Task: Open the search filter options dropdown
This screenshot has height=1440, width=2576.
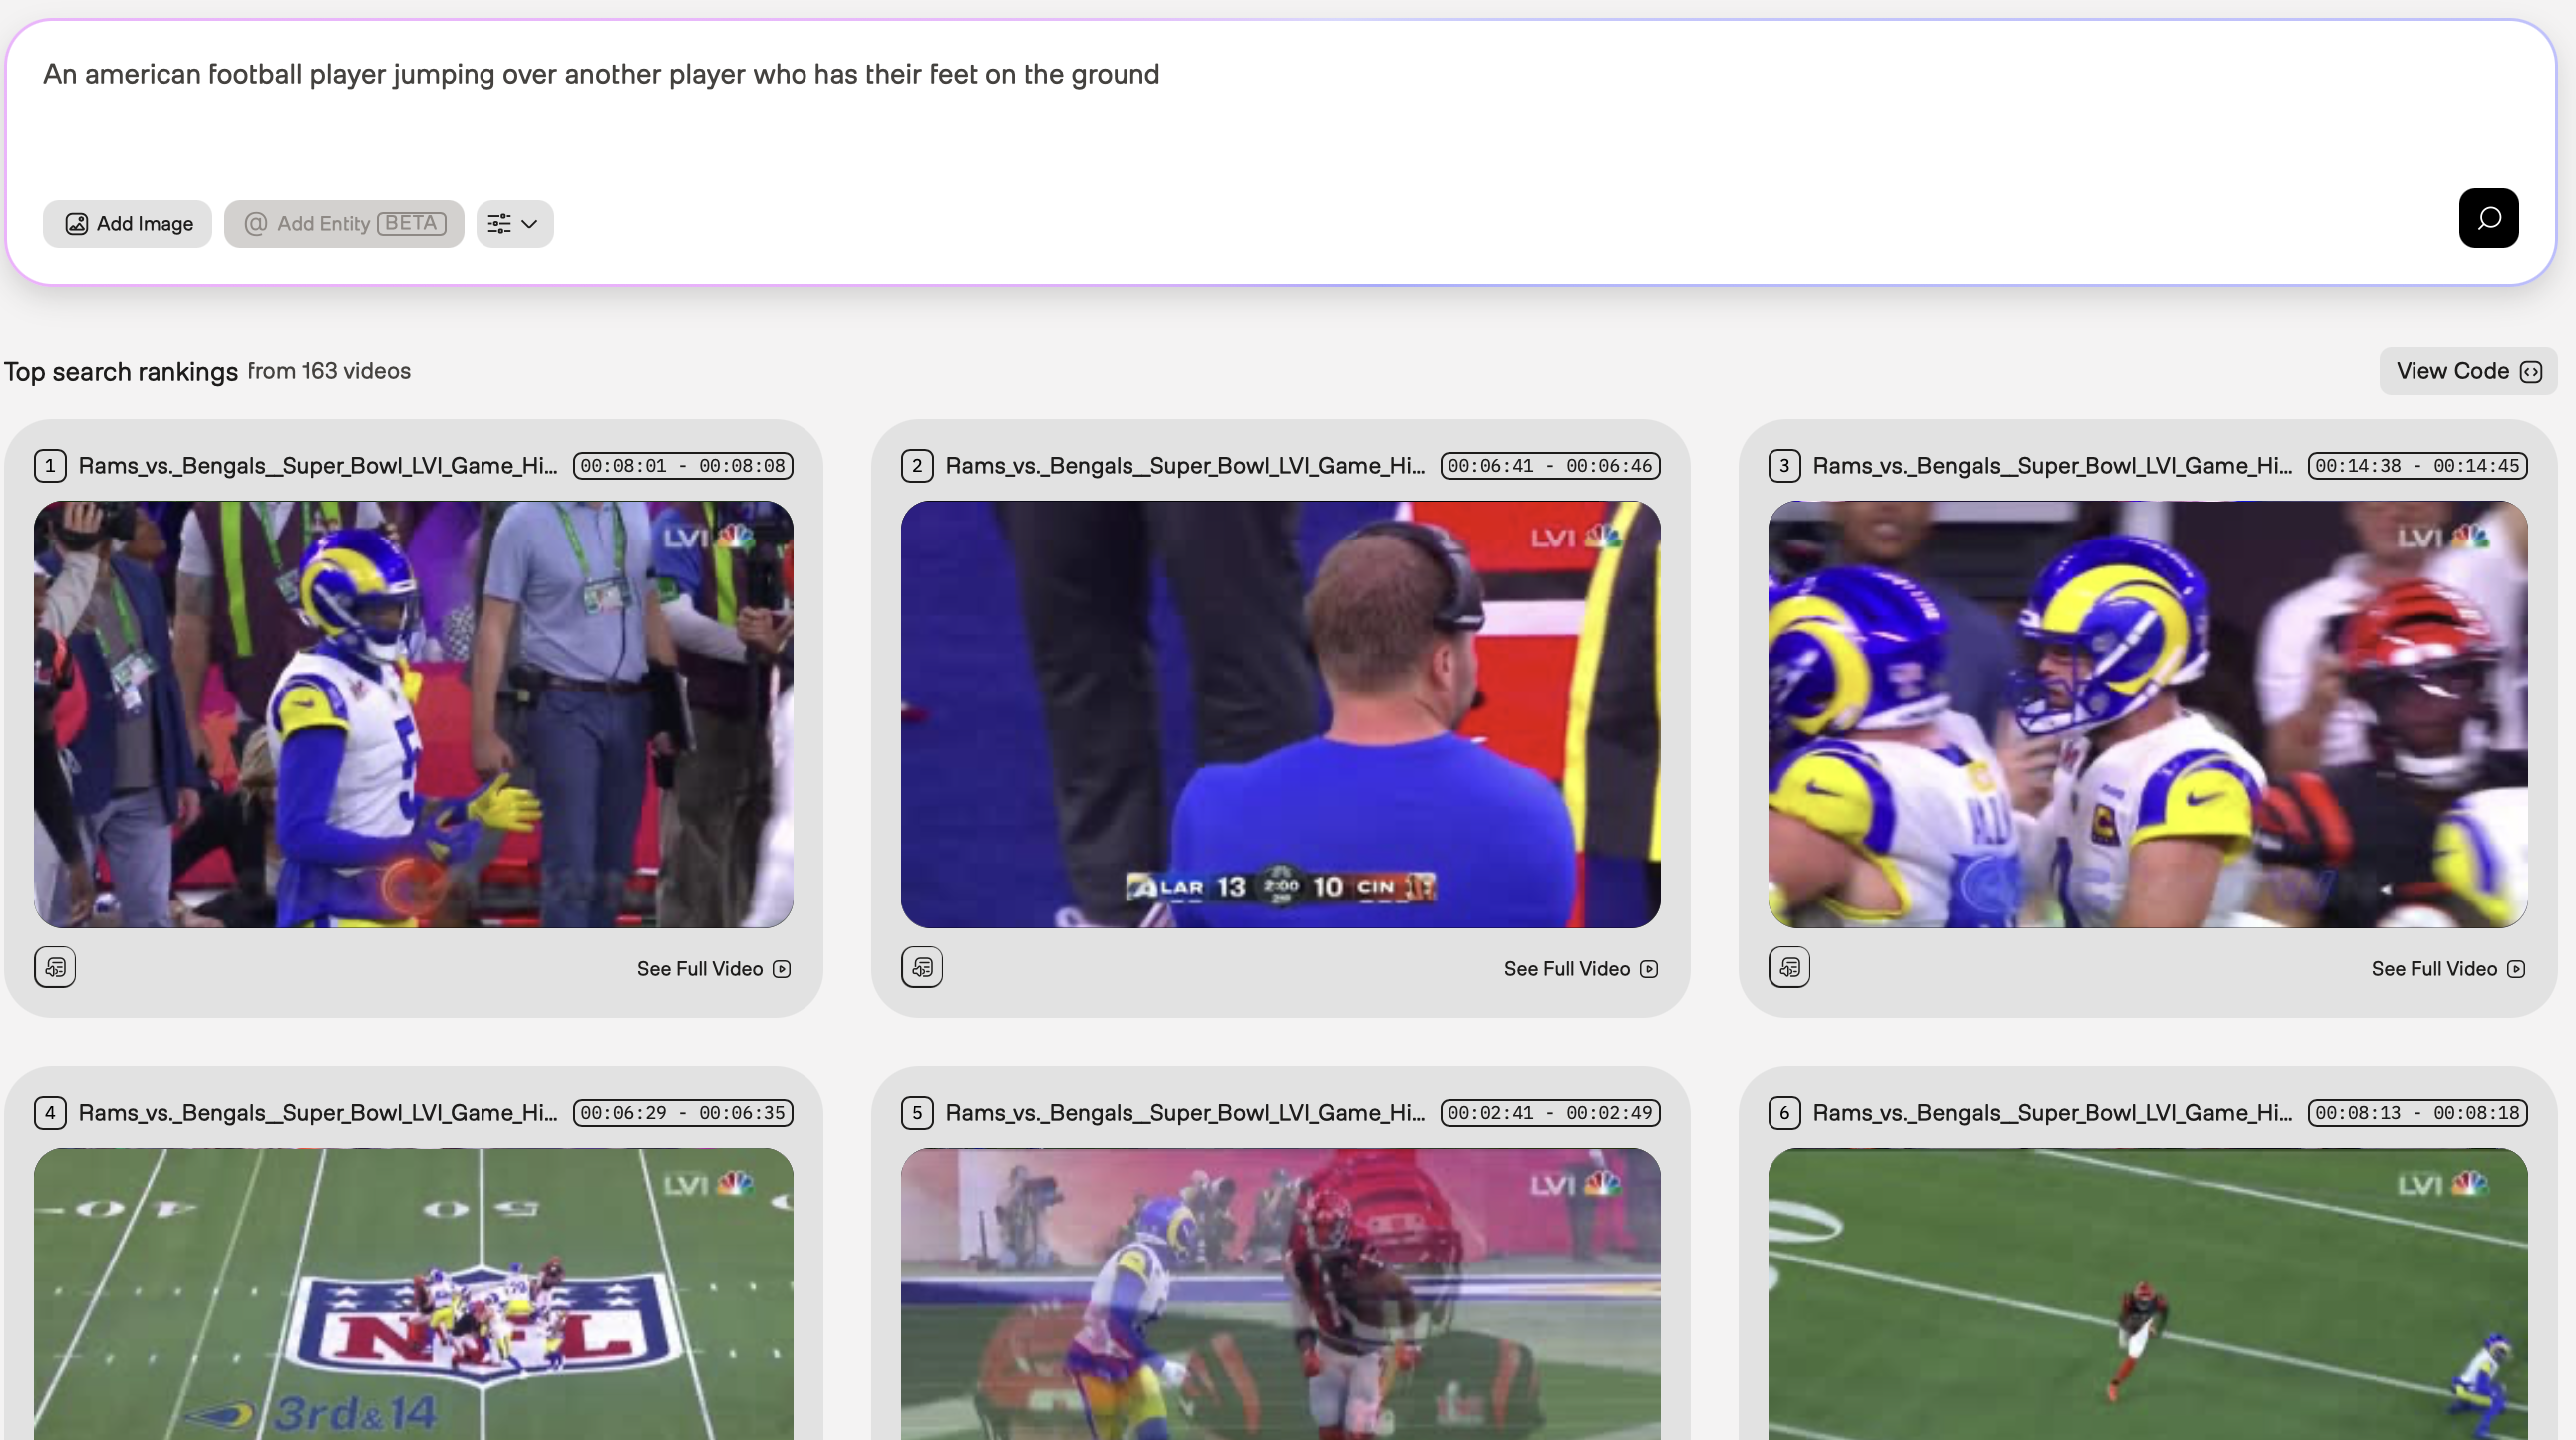Action: [514, 224]
